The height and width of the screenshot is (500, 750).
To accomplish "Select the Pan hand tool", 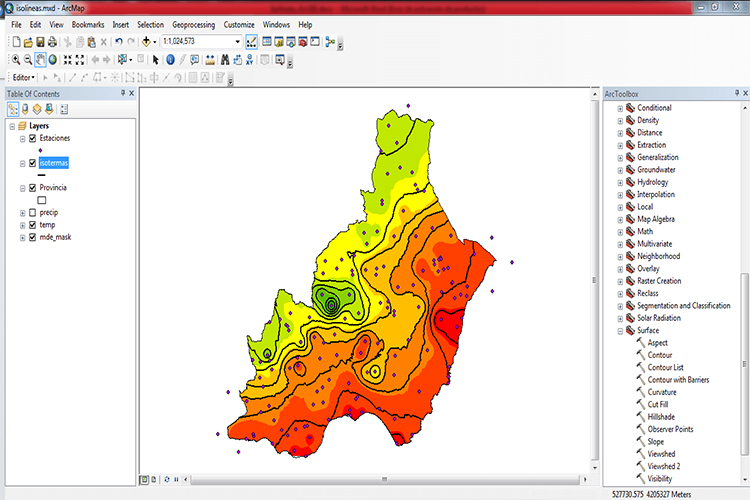I will (41, 60).
